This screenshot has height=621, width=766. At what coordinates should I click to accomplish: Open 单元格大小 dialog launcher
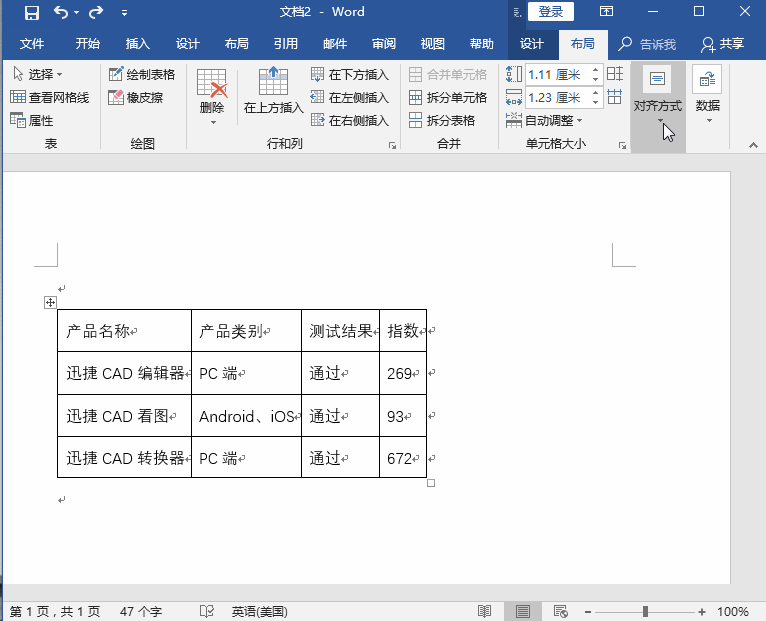point(622,145)
